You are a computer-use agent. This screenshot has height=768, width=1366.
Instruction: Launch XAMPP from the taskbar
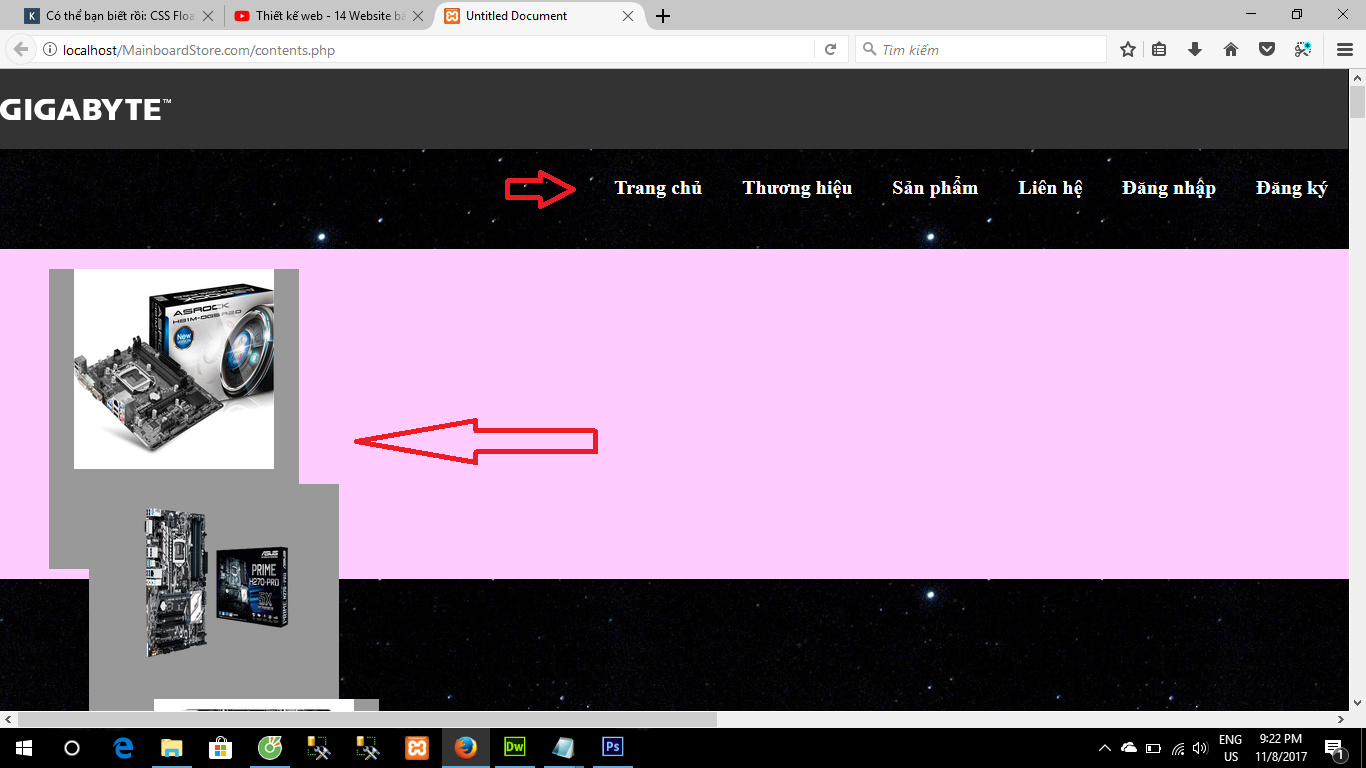[417, 747]
